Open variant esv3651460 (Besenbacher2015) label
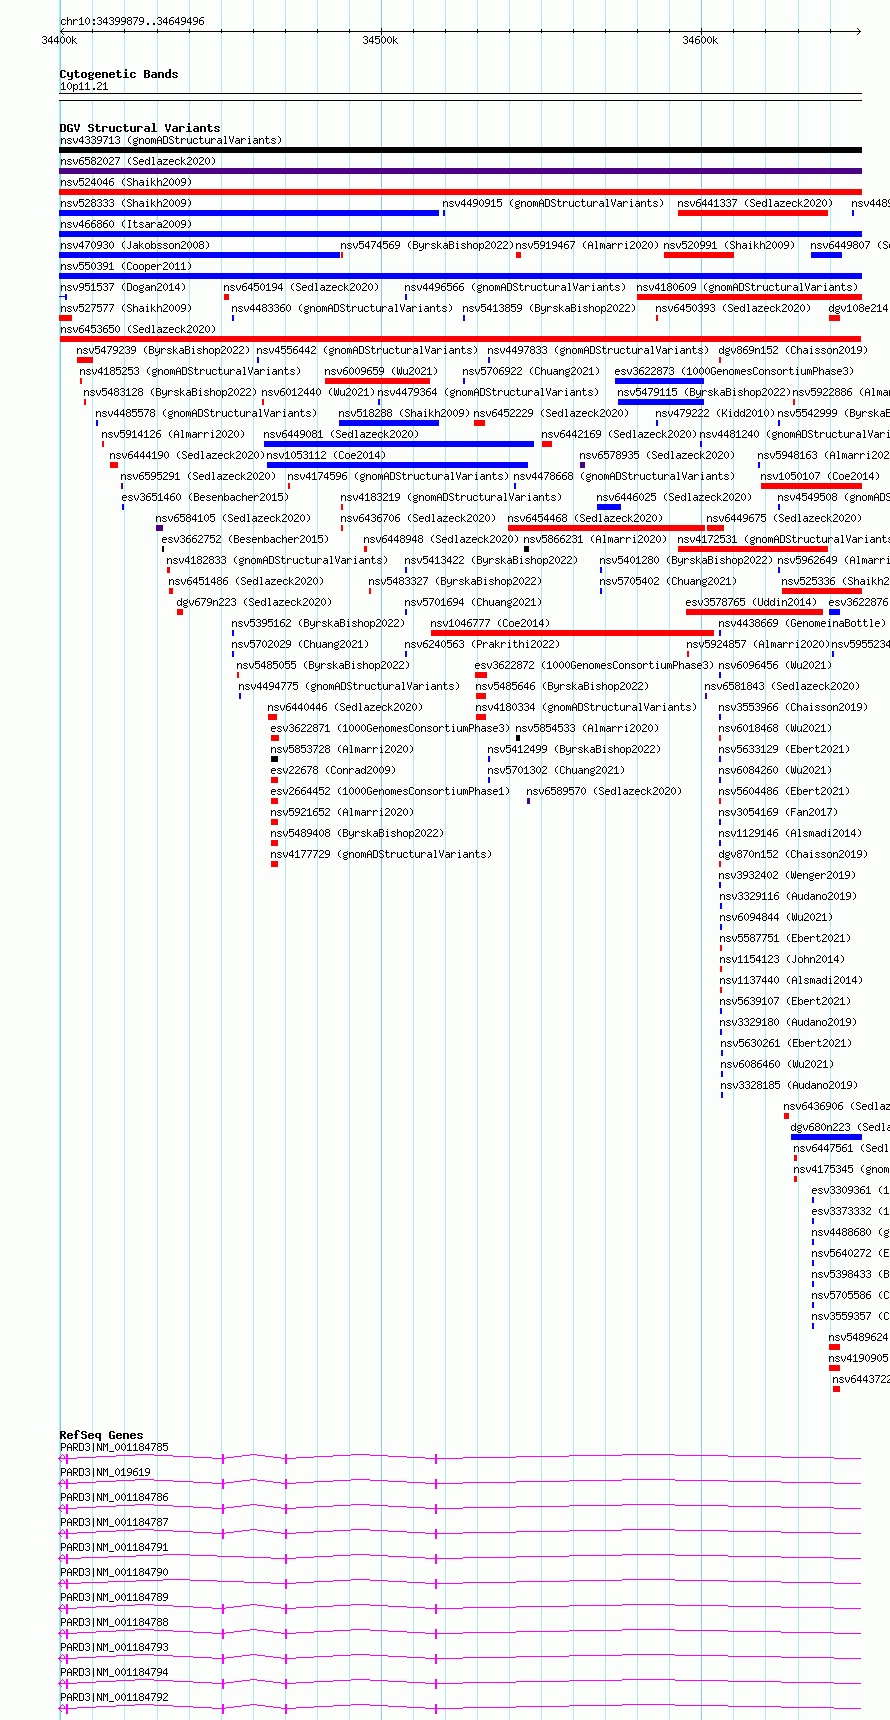The width and height of the screenshot is (890, 1720). coord(205,497)
